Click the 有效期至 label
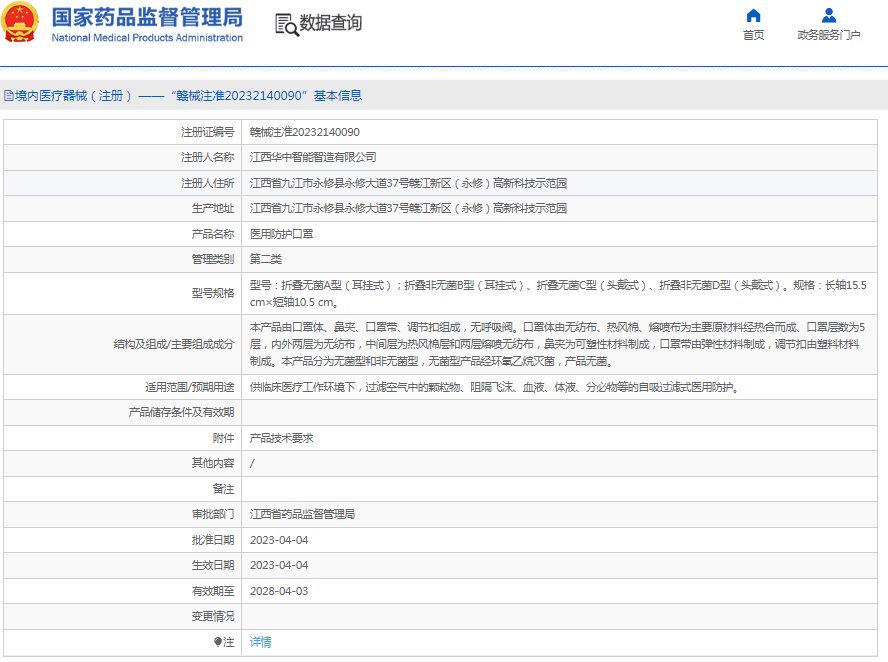The image size is (888, 662). [x=212, y=591]
